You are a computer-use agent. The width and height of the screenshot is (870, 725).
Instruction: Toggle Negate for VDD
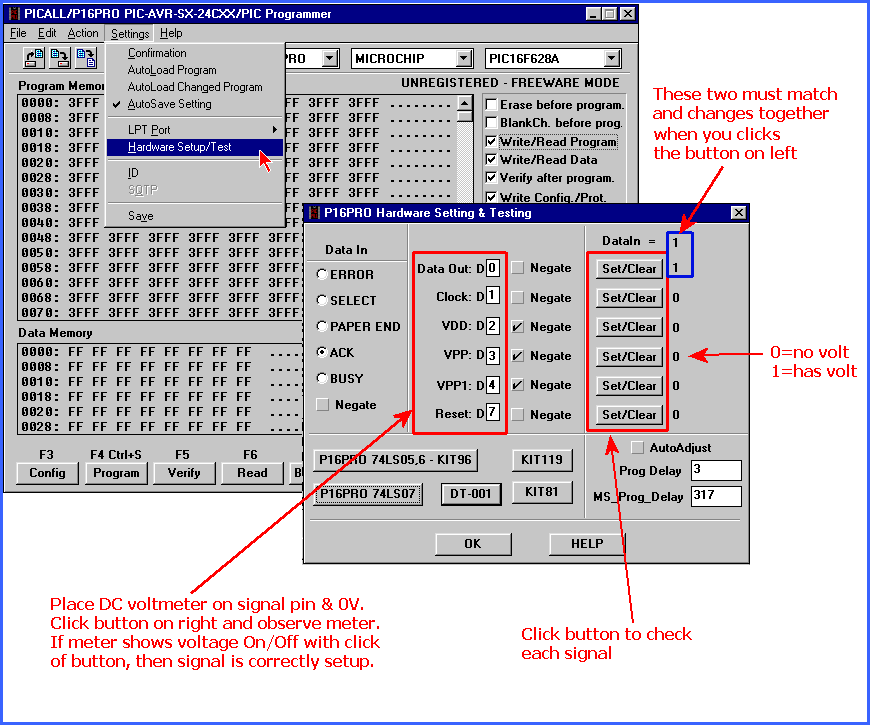tap(517, 327)
